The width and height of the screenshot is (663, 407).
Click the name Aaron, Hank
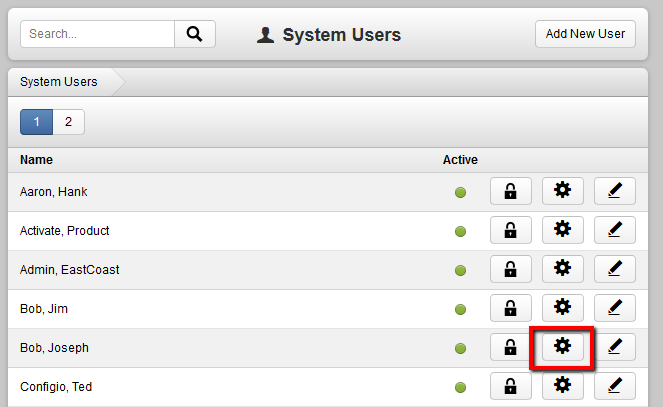(54, 192)
